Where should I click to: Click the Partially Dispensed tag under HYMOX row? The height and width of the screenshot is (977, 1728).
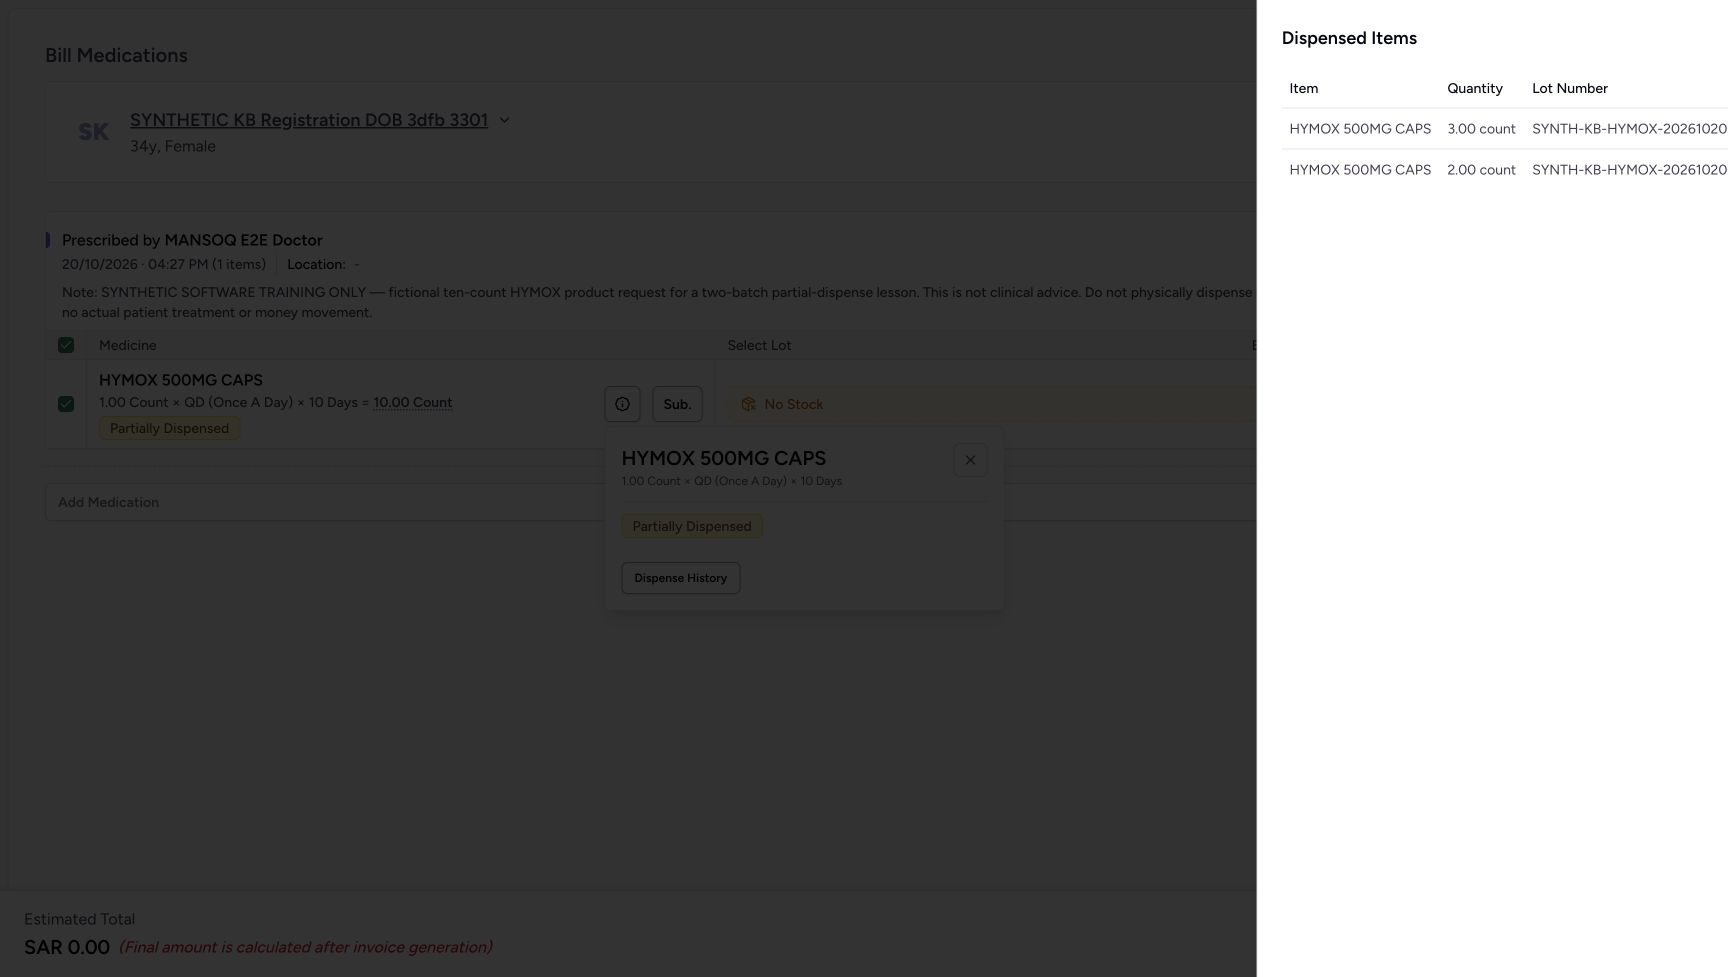tap(169, 428)
